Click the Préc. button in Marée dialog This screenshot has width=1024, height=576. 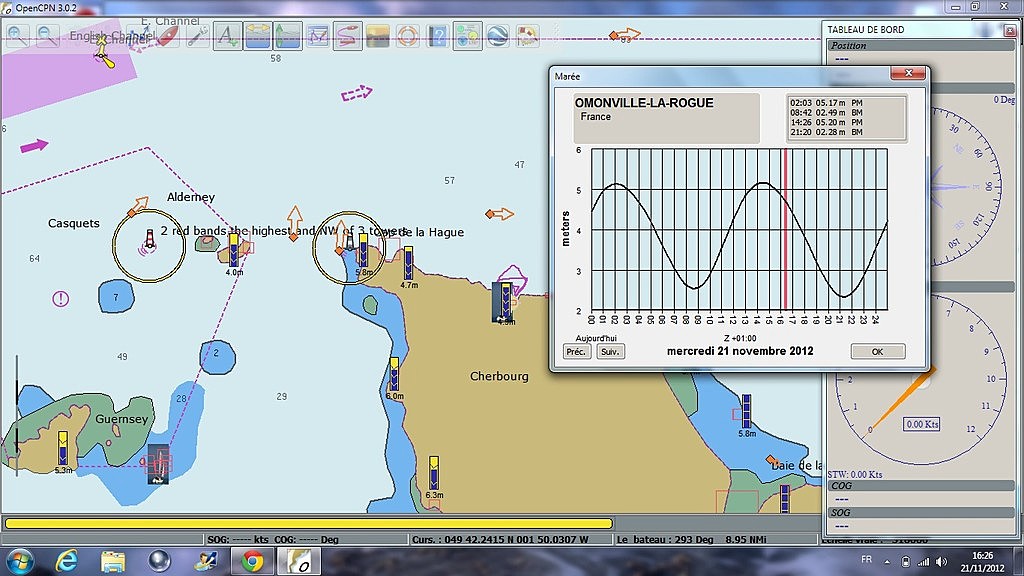click(577, 351)
